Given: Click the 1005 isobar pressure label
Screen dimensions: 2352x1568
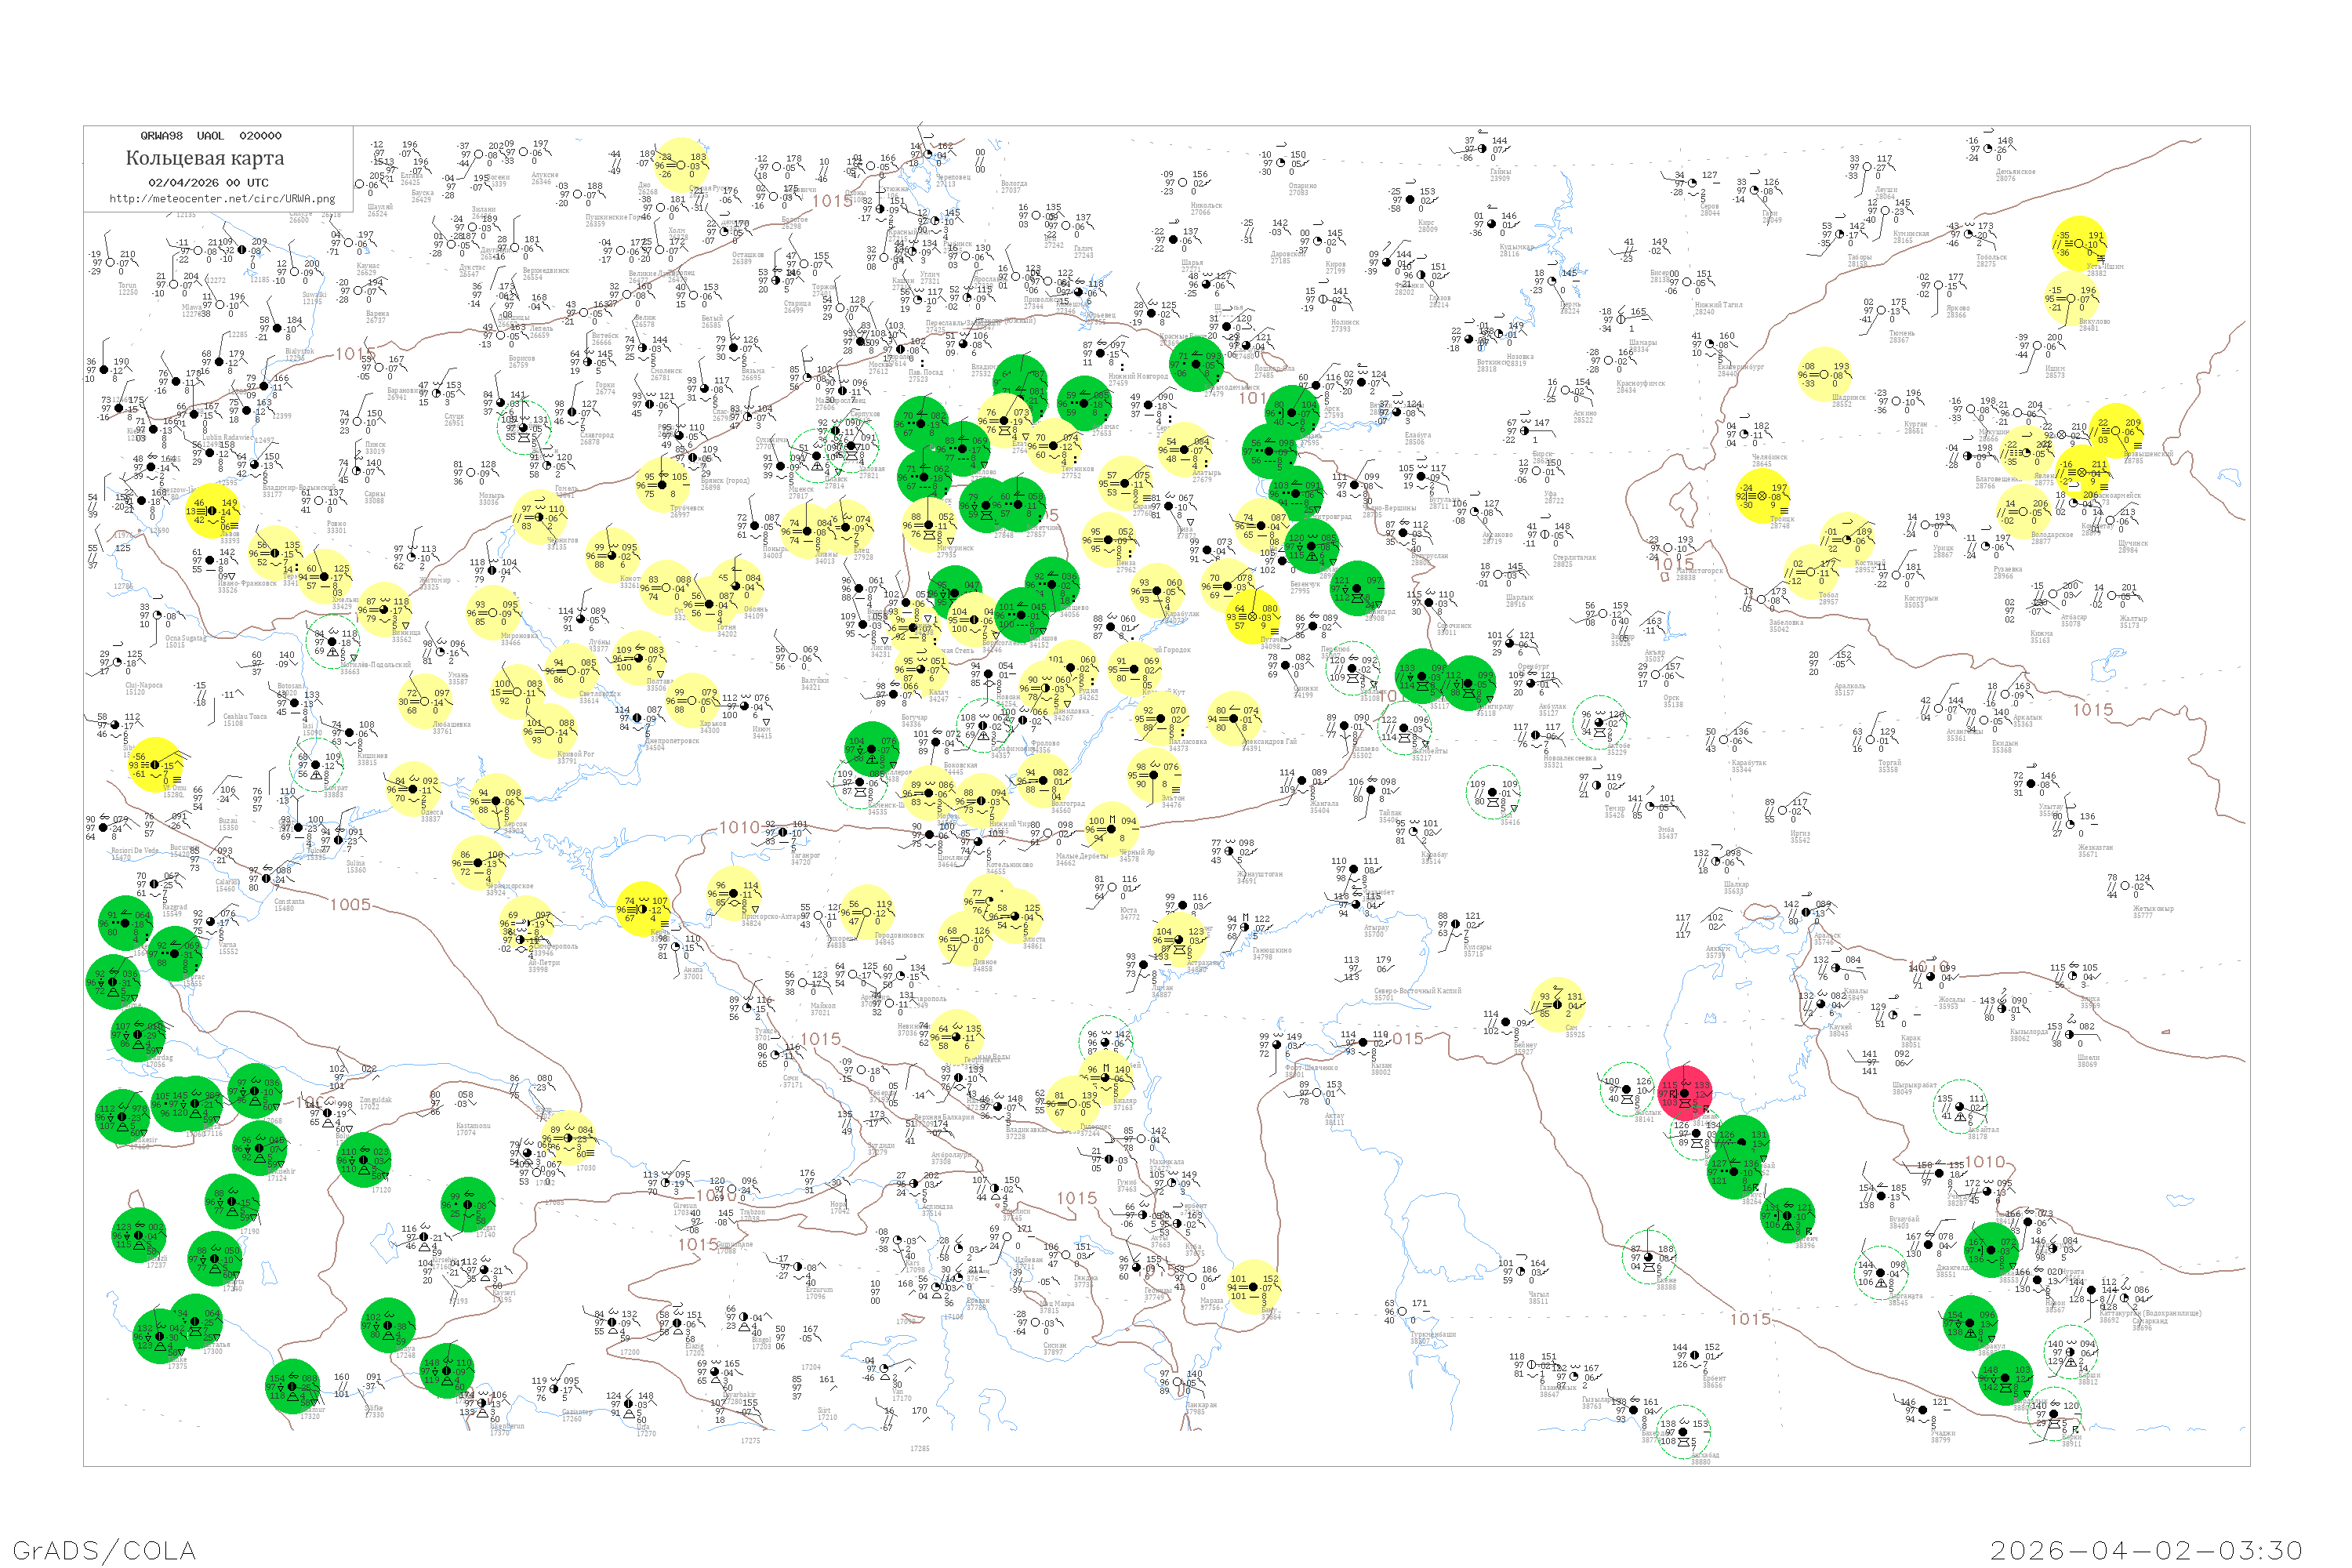Looking at the screenshot, I should [x=350, y=905].
